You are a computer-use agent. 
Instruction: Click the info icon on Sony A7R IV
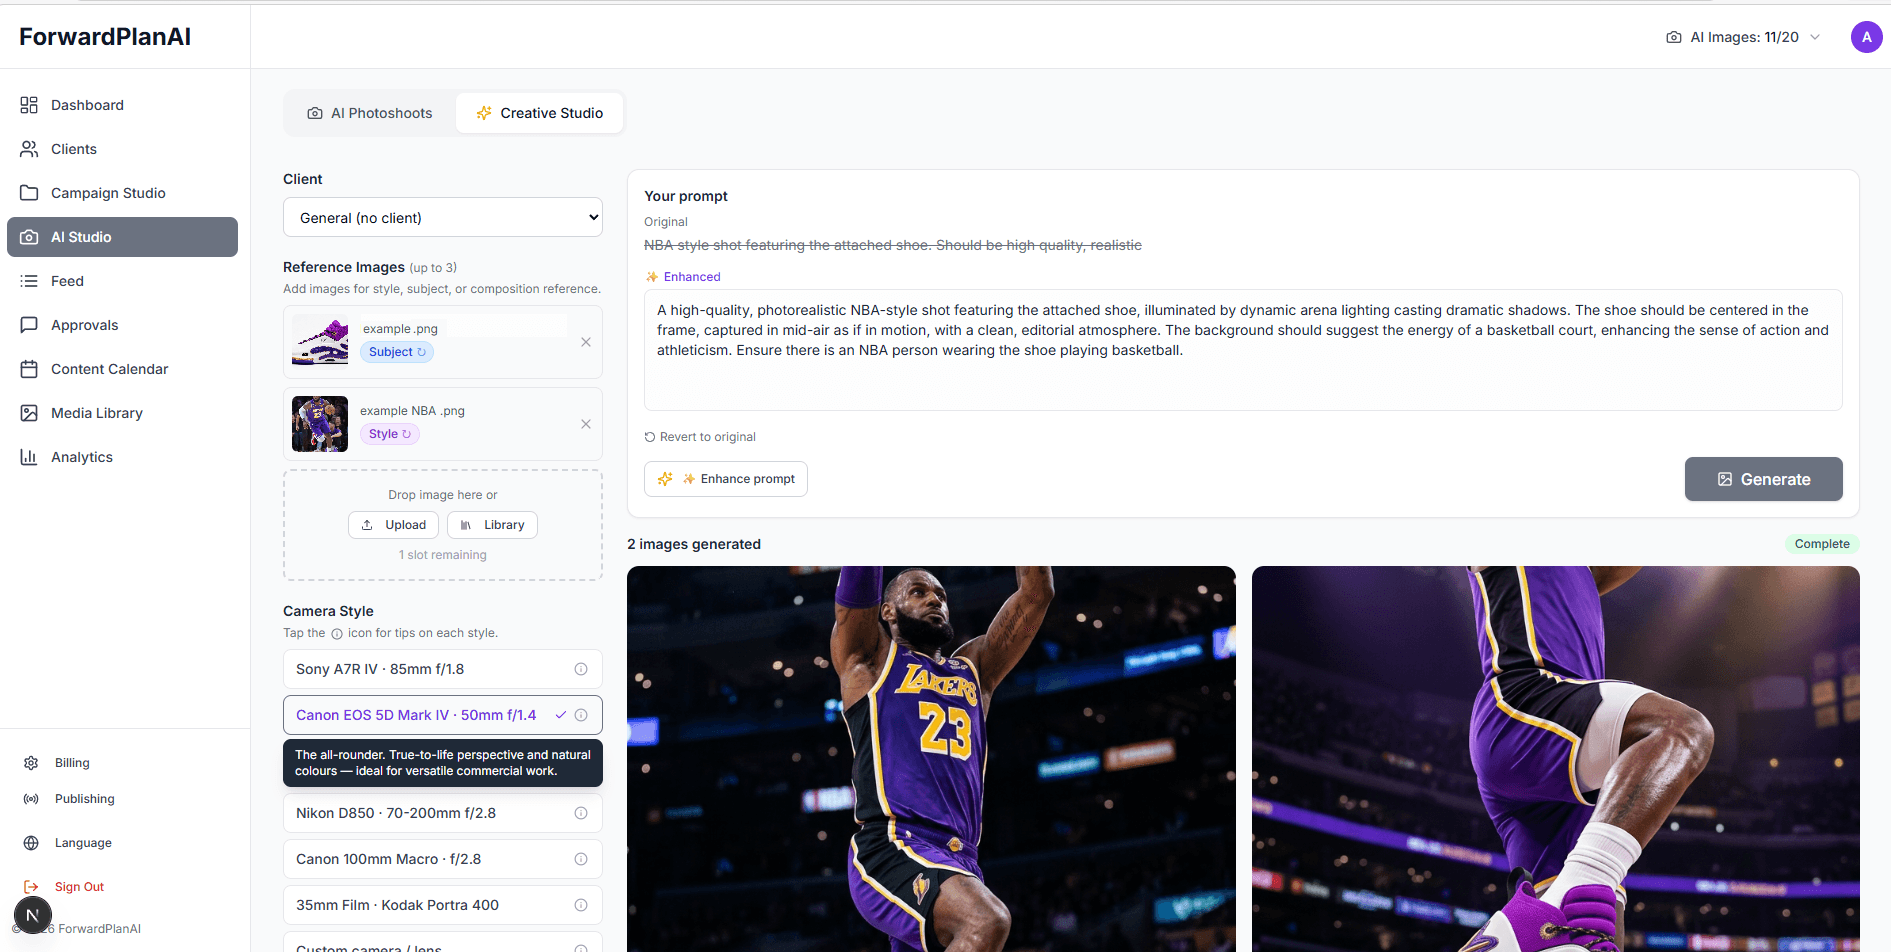(581, 669)
